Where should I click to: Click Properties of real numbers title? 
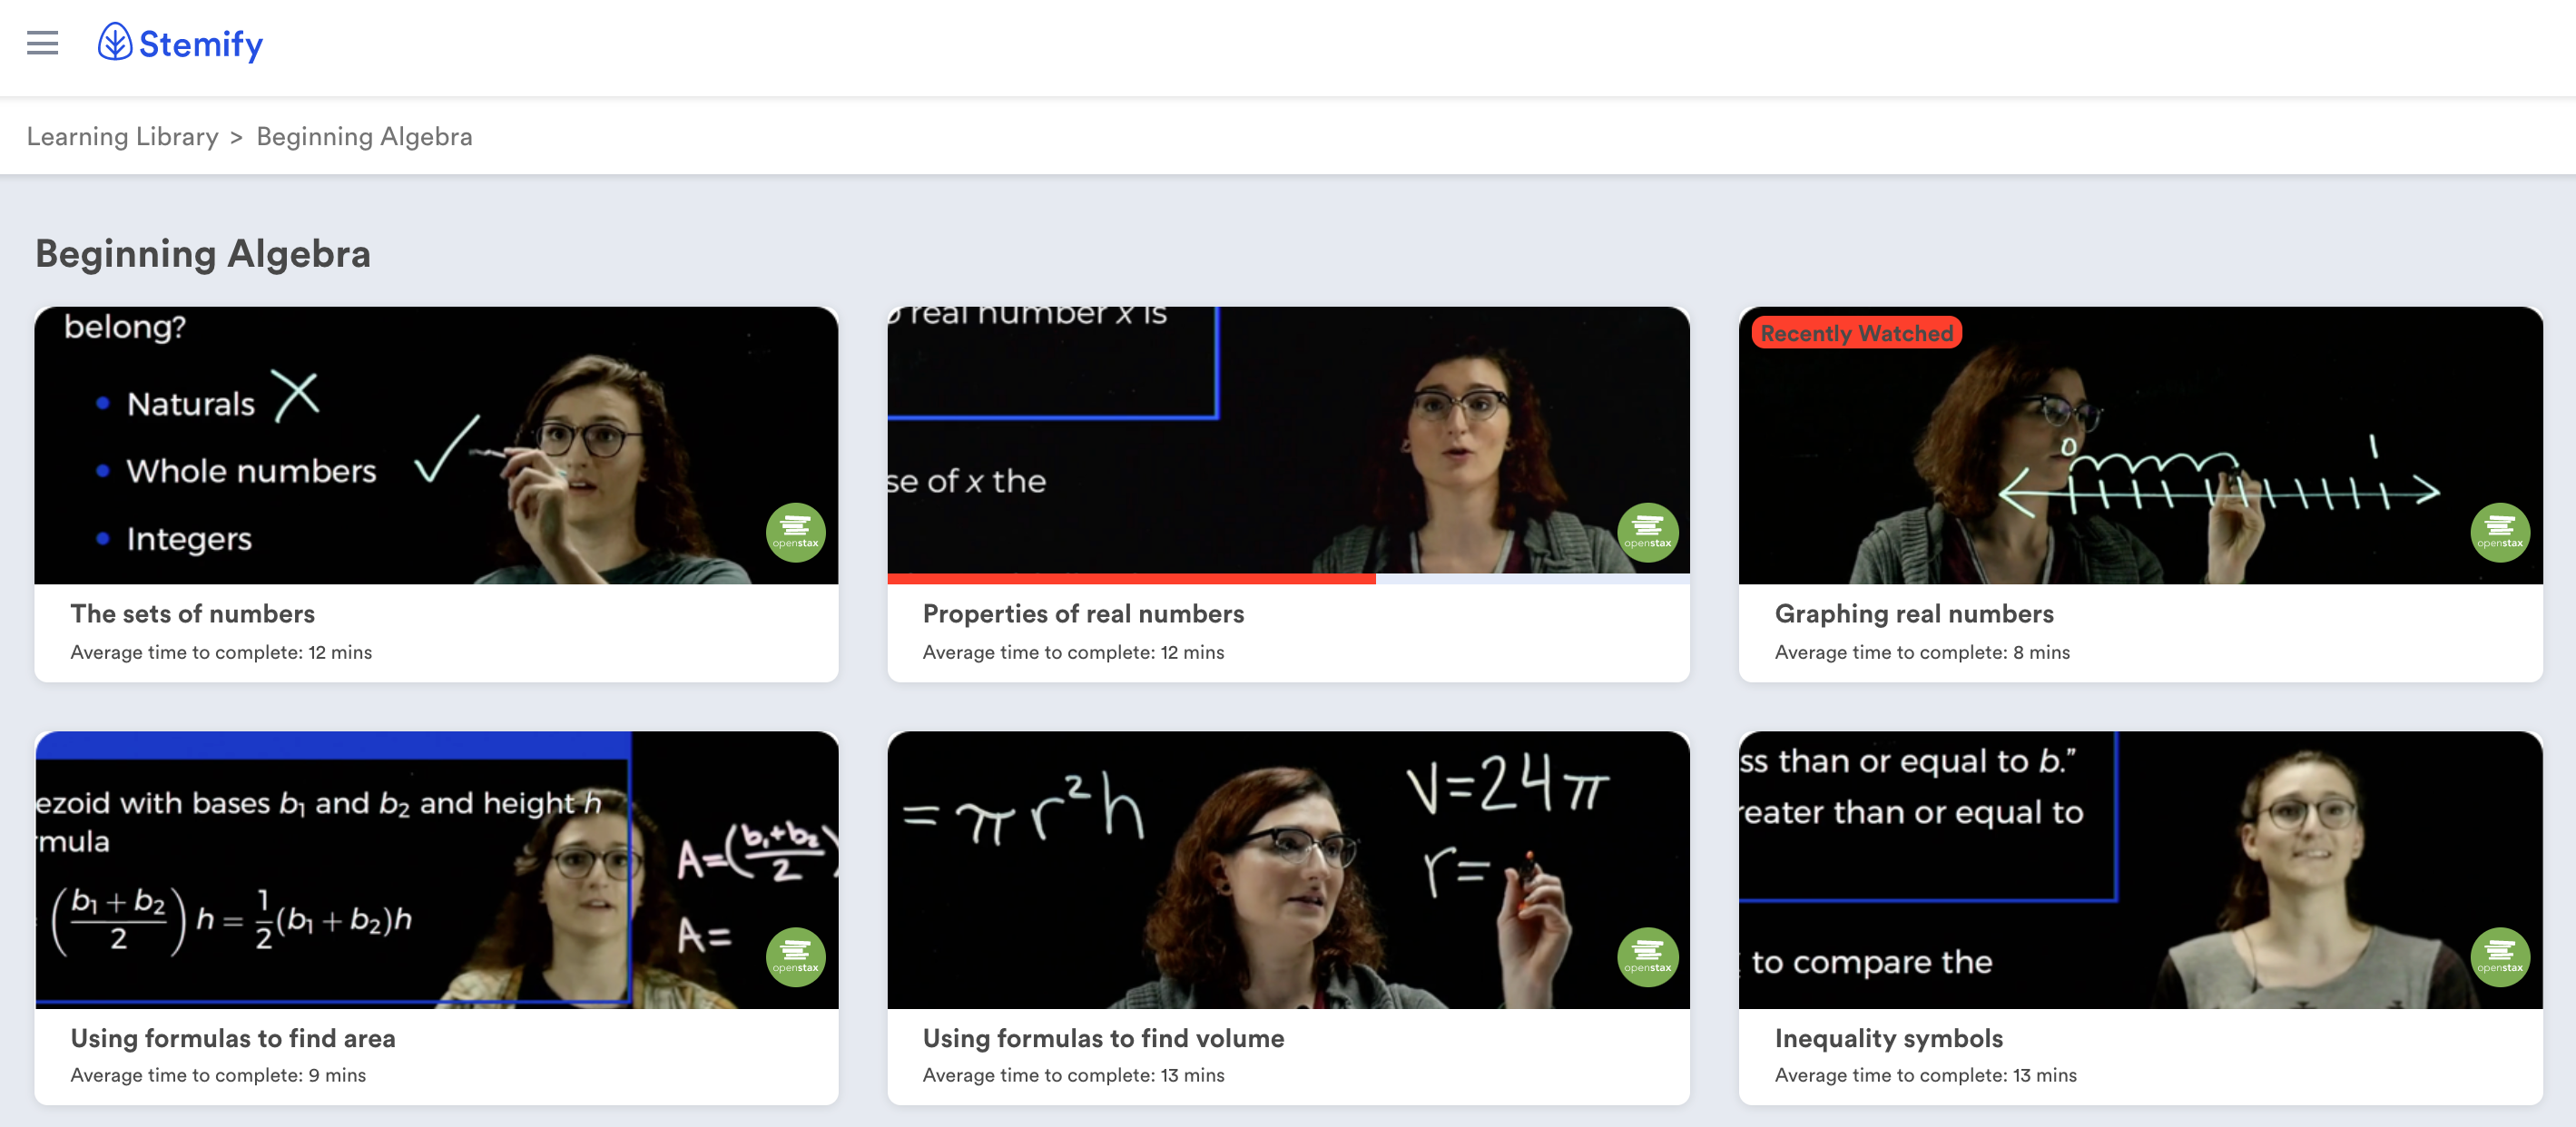click(1083, 613)
